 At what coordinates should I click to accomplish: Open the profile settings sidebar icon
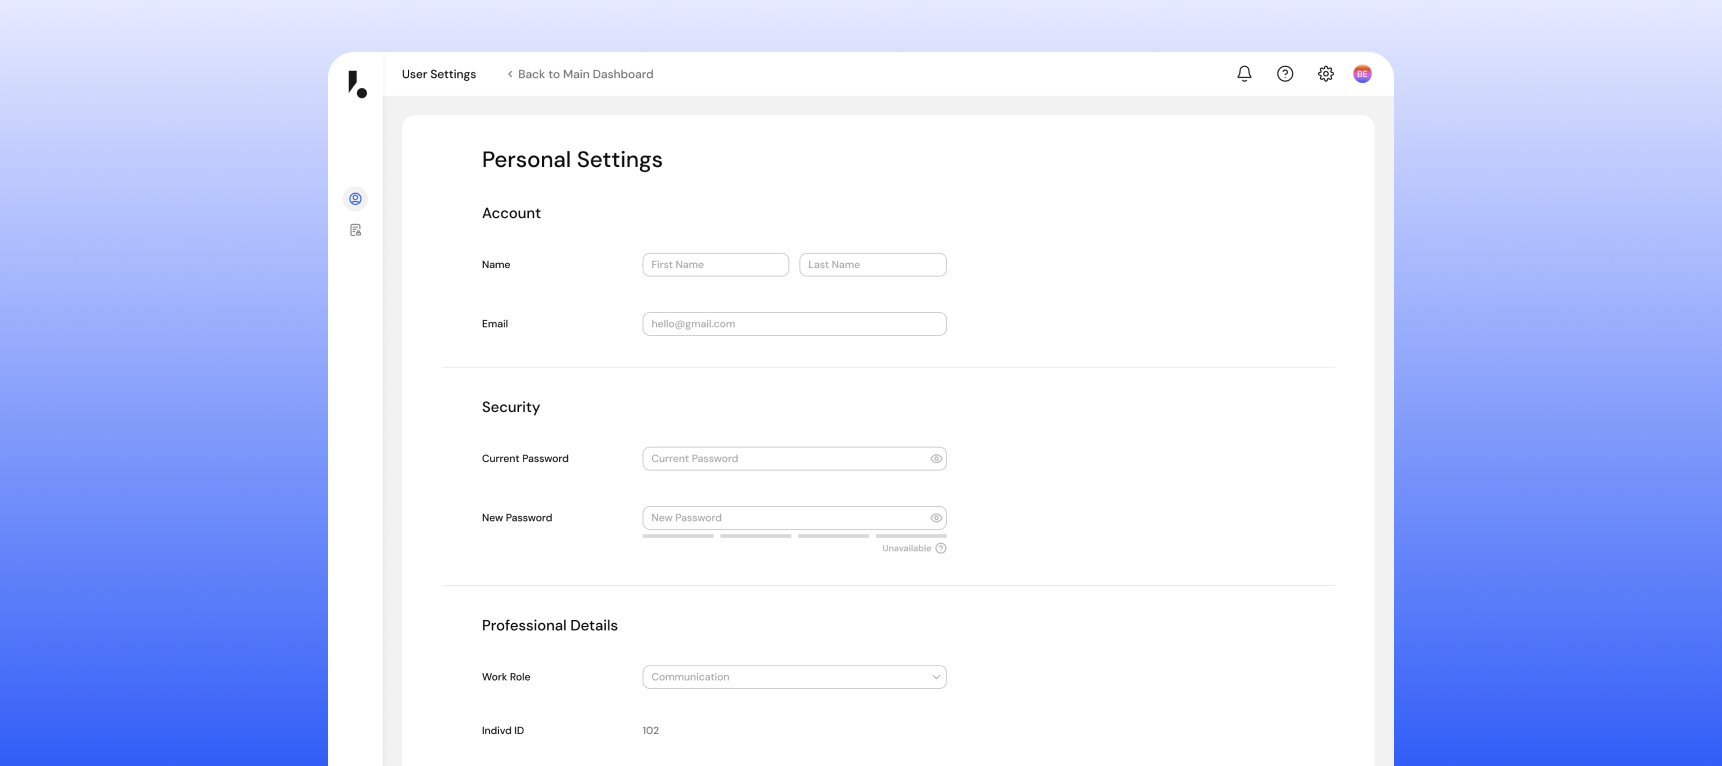[355, 199]
